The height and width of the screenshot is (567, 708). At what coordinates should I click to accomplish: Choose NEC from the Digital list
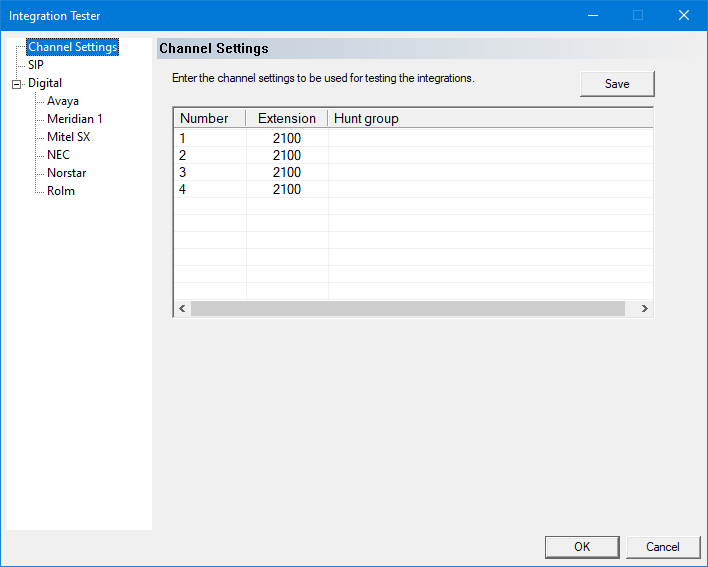click(x=58, y=155)
